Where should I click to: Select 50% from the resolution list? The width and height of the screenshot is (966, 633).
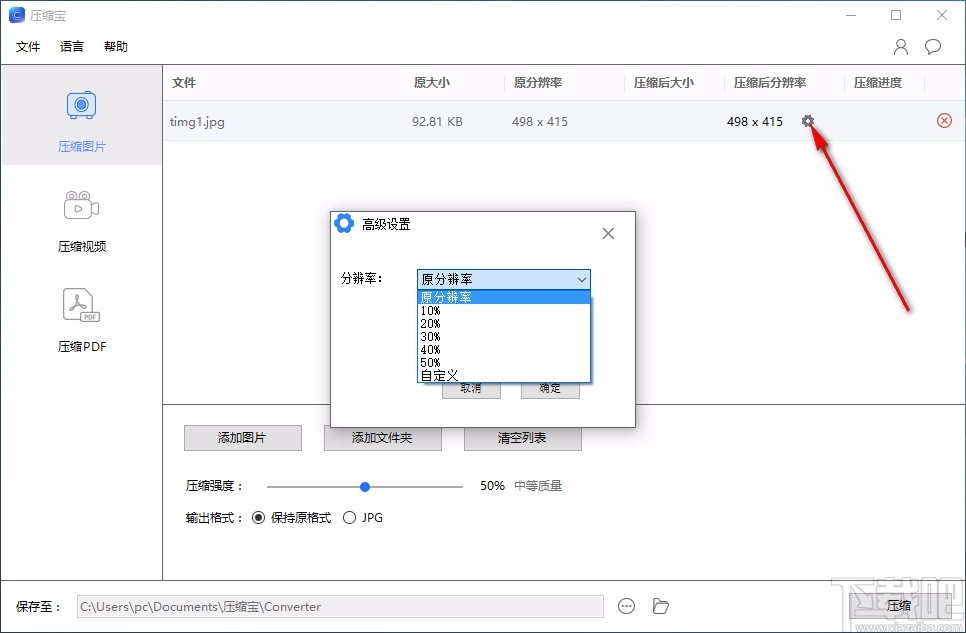click(x=430, y=362)
